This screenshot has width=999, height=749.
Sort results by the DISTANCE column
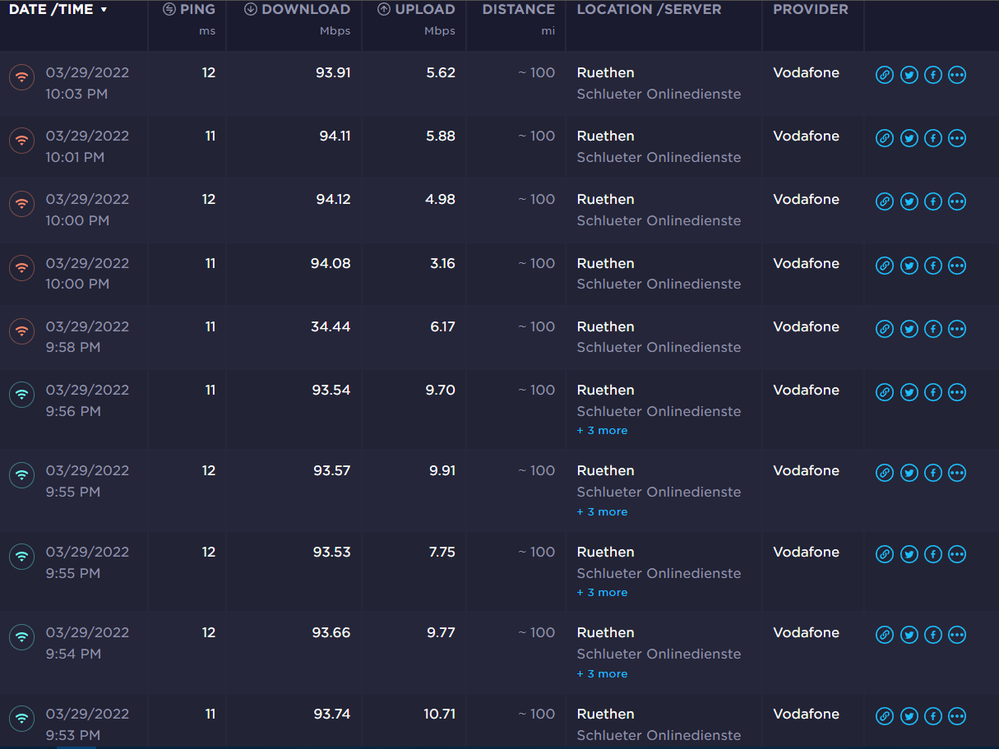pyautogui.click(x=519, y=10)
